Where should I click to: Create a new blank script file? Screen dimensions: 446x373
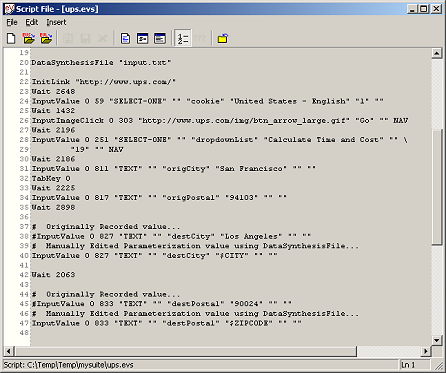coord(11,38)
